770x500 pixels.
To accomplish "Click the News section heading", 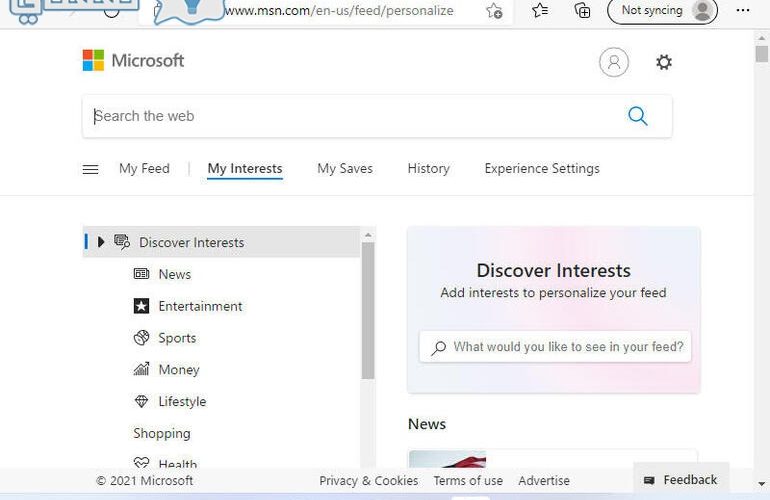I will pos(427,424).
